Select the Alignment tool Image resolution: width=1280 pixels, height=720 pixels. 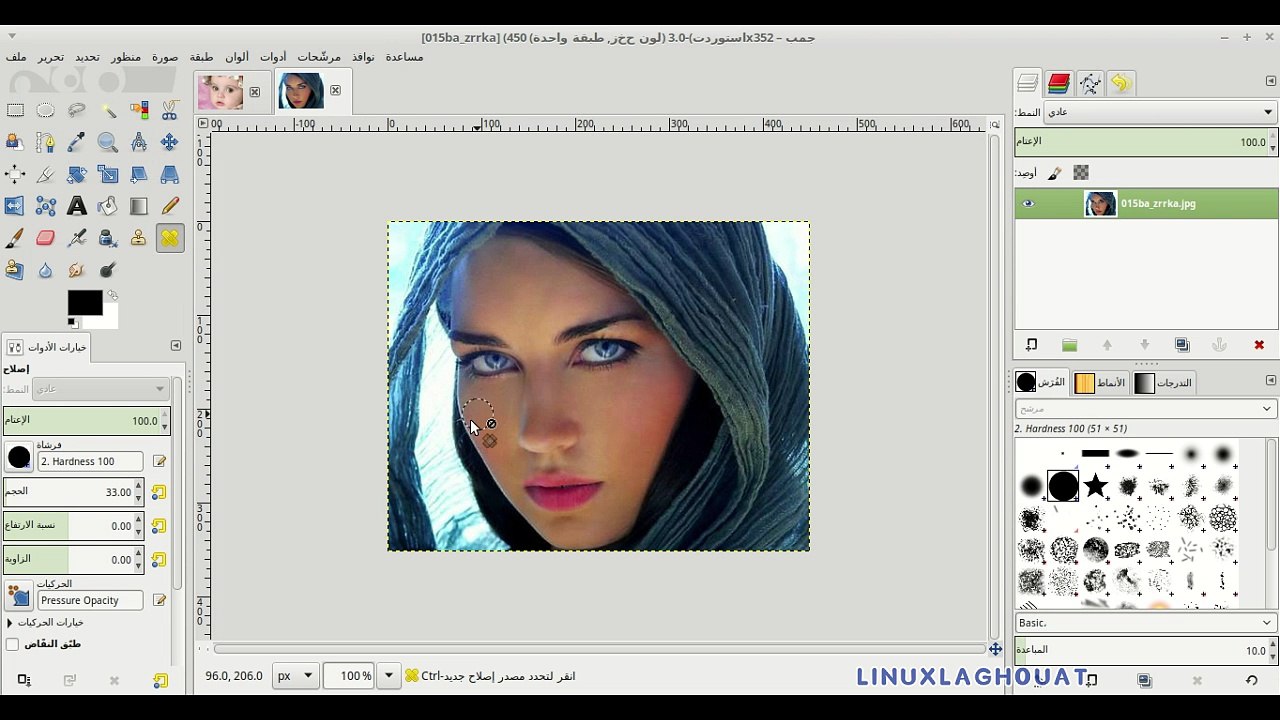(15, 175)
